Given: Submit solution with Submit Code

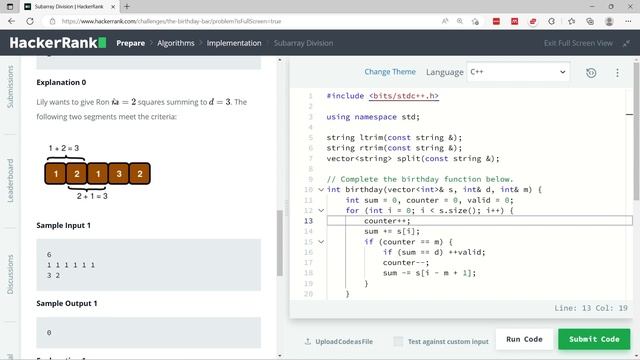Looking at the screenshot, I should coord(594,339).
